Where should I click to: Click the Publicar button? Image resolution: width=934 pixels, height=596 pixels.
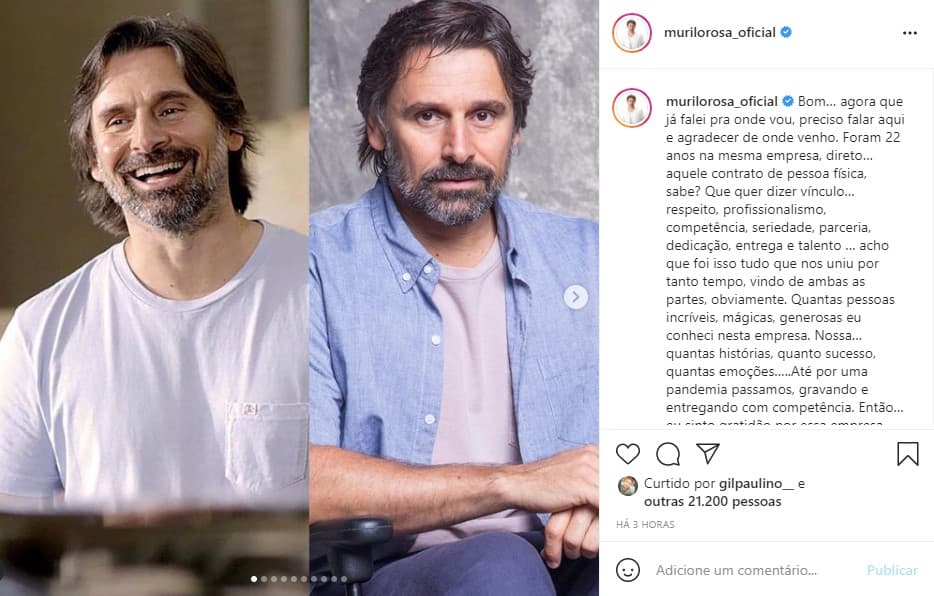892,570
